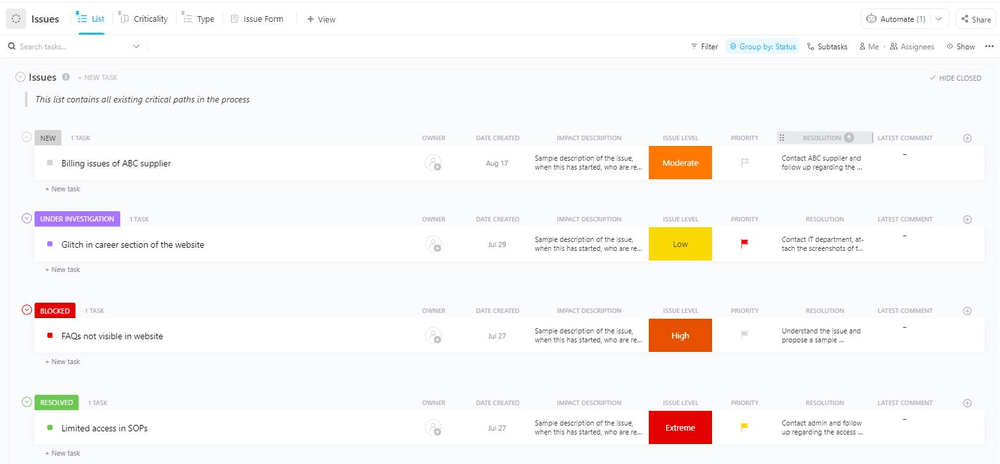Screen dimensions: 1000x464
Task: Assign owner for FAQs not visible task
Action: click(x=432, y=336)
